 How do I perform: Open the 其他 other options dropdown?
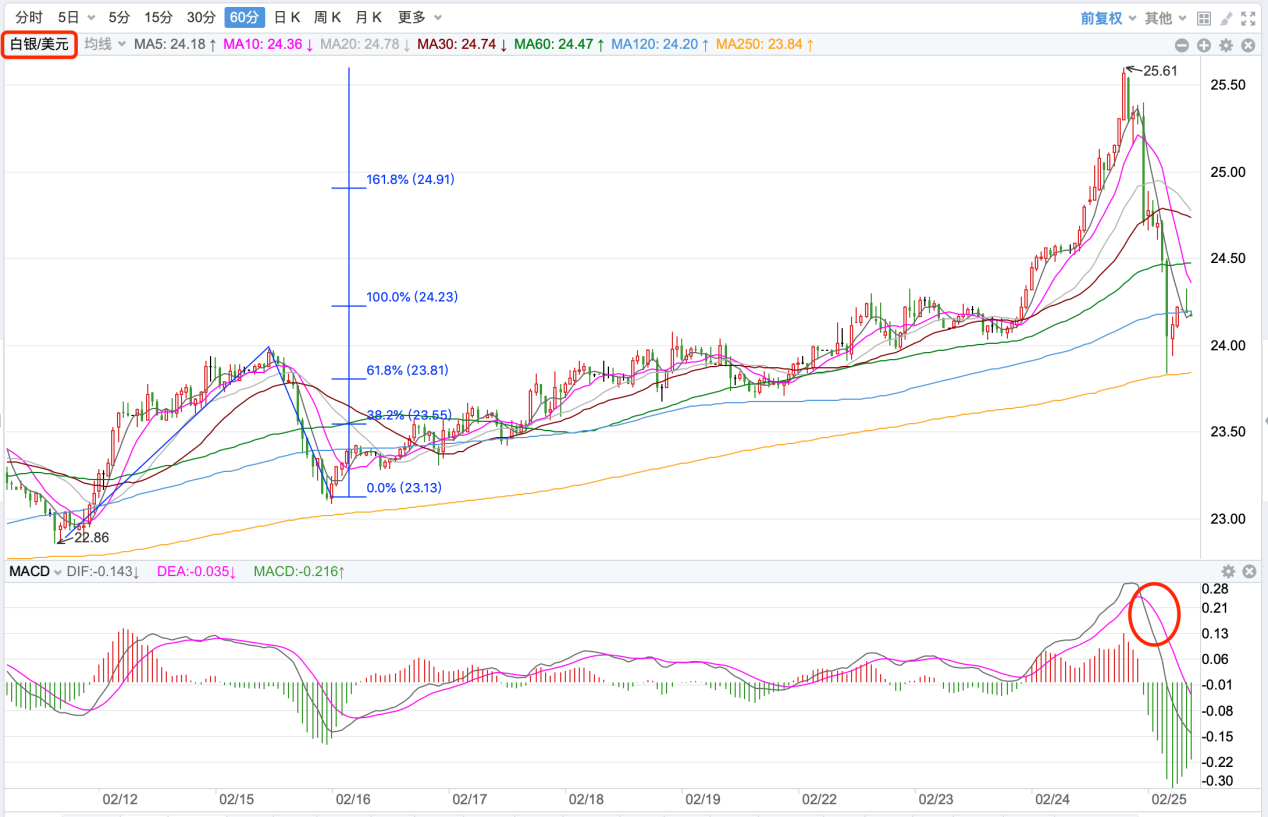tap(1166, 18)
